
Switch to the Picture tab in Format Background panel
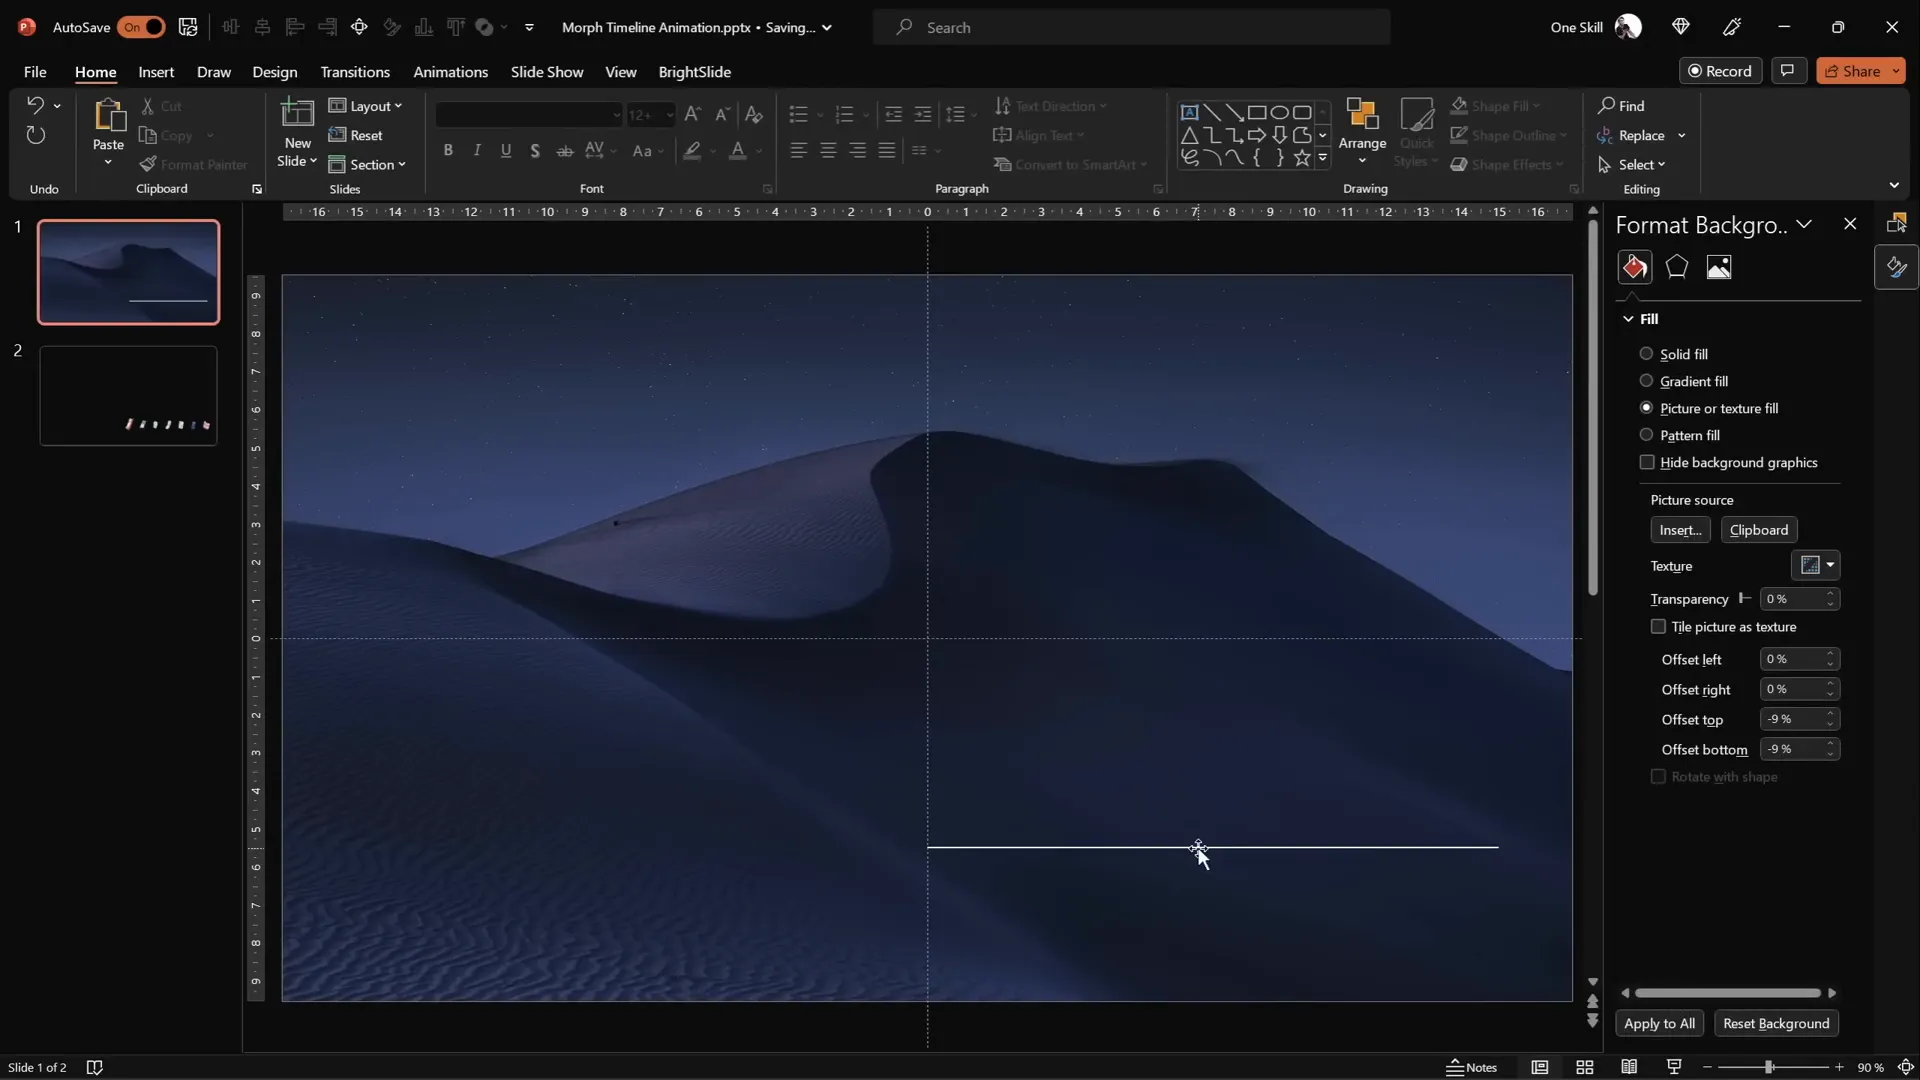coord(1720,267)
